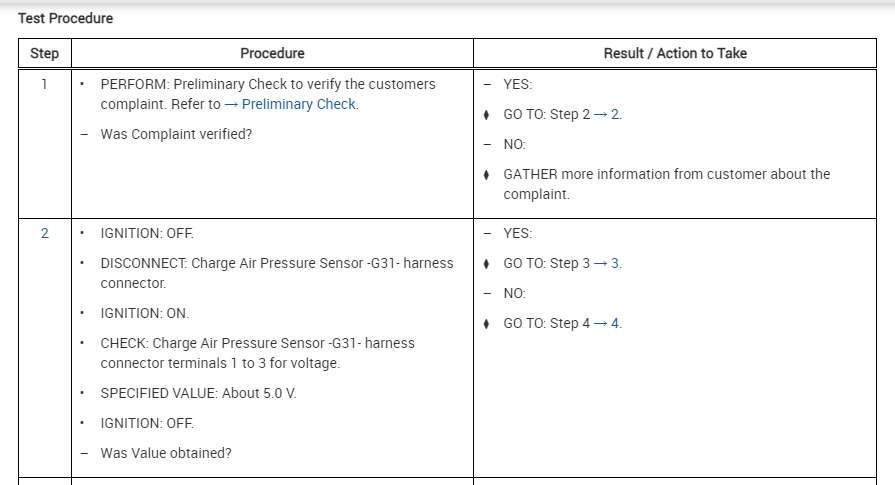Click the 'DISCONNECT: Charge Air Pressure Sensor' instruction
This screenshot has width=895, height=485.
(x=276, y=263)
